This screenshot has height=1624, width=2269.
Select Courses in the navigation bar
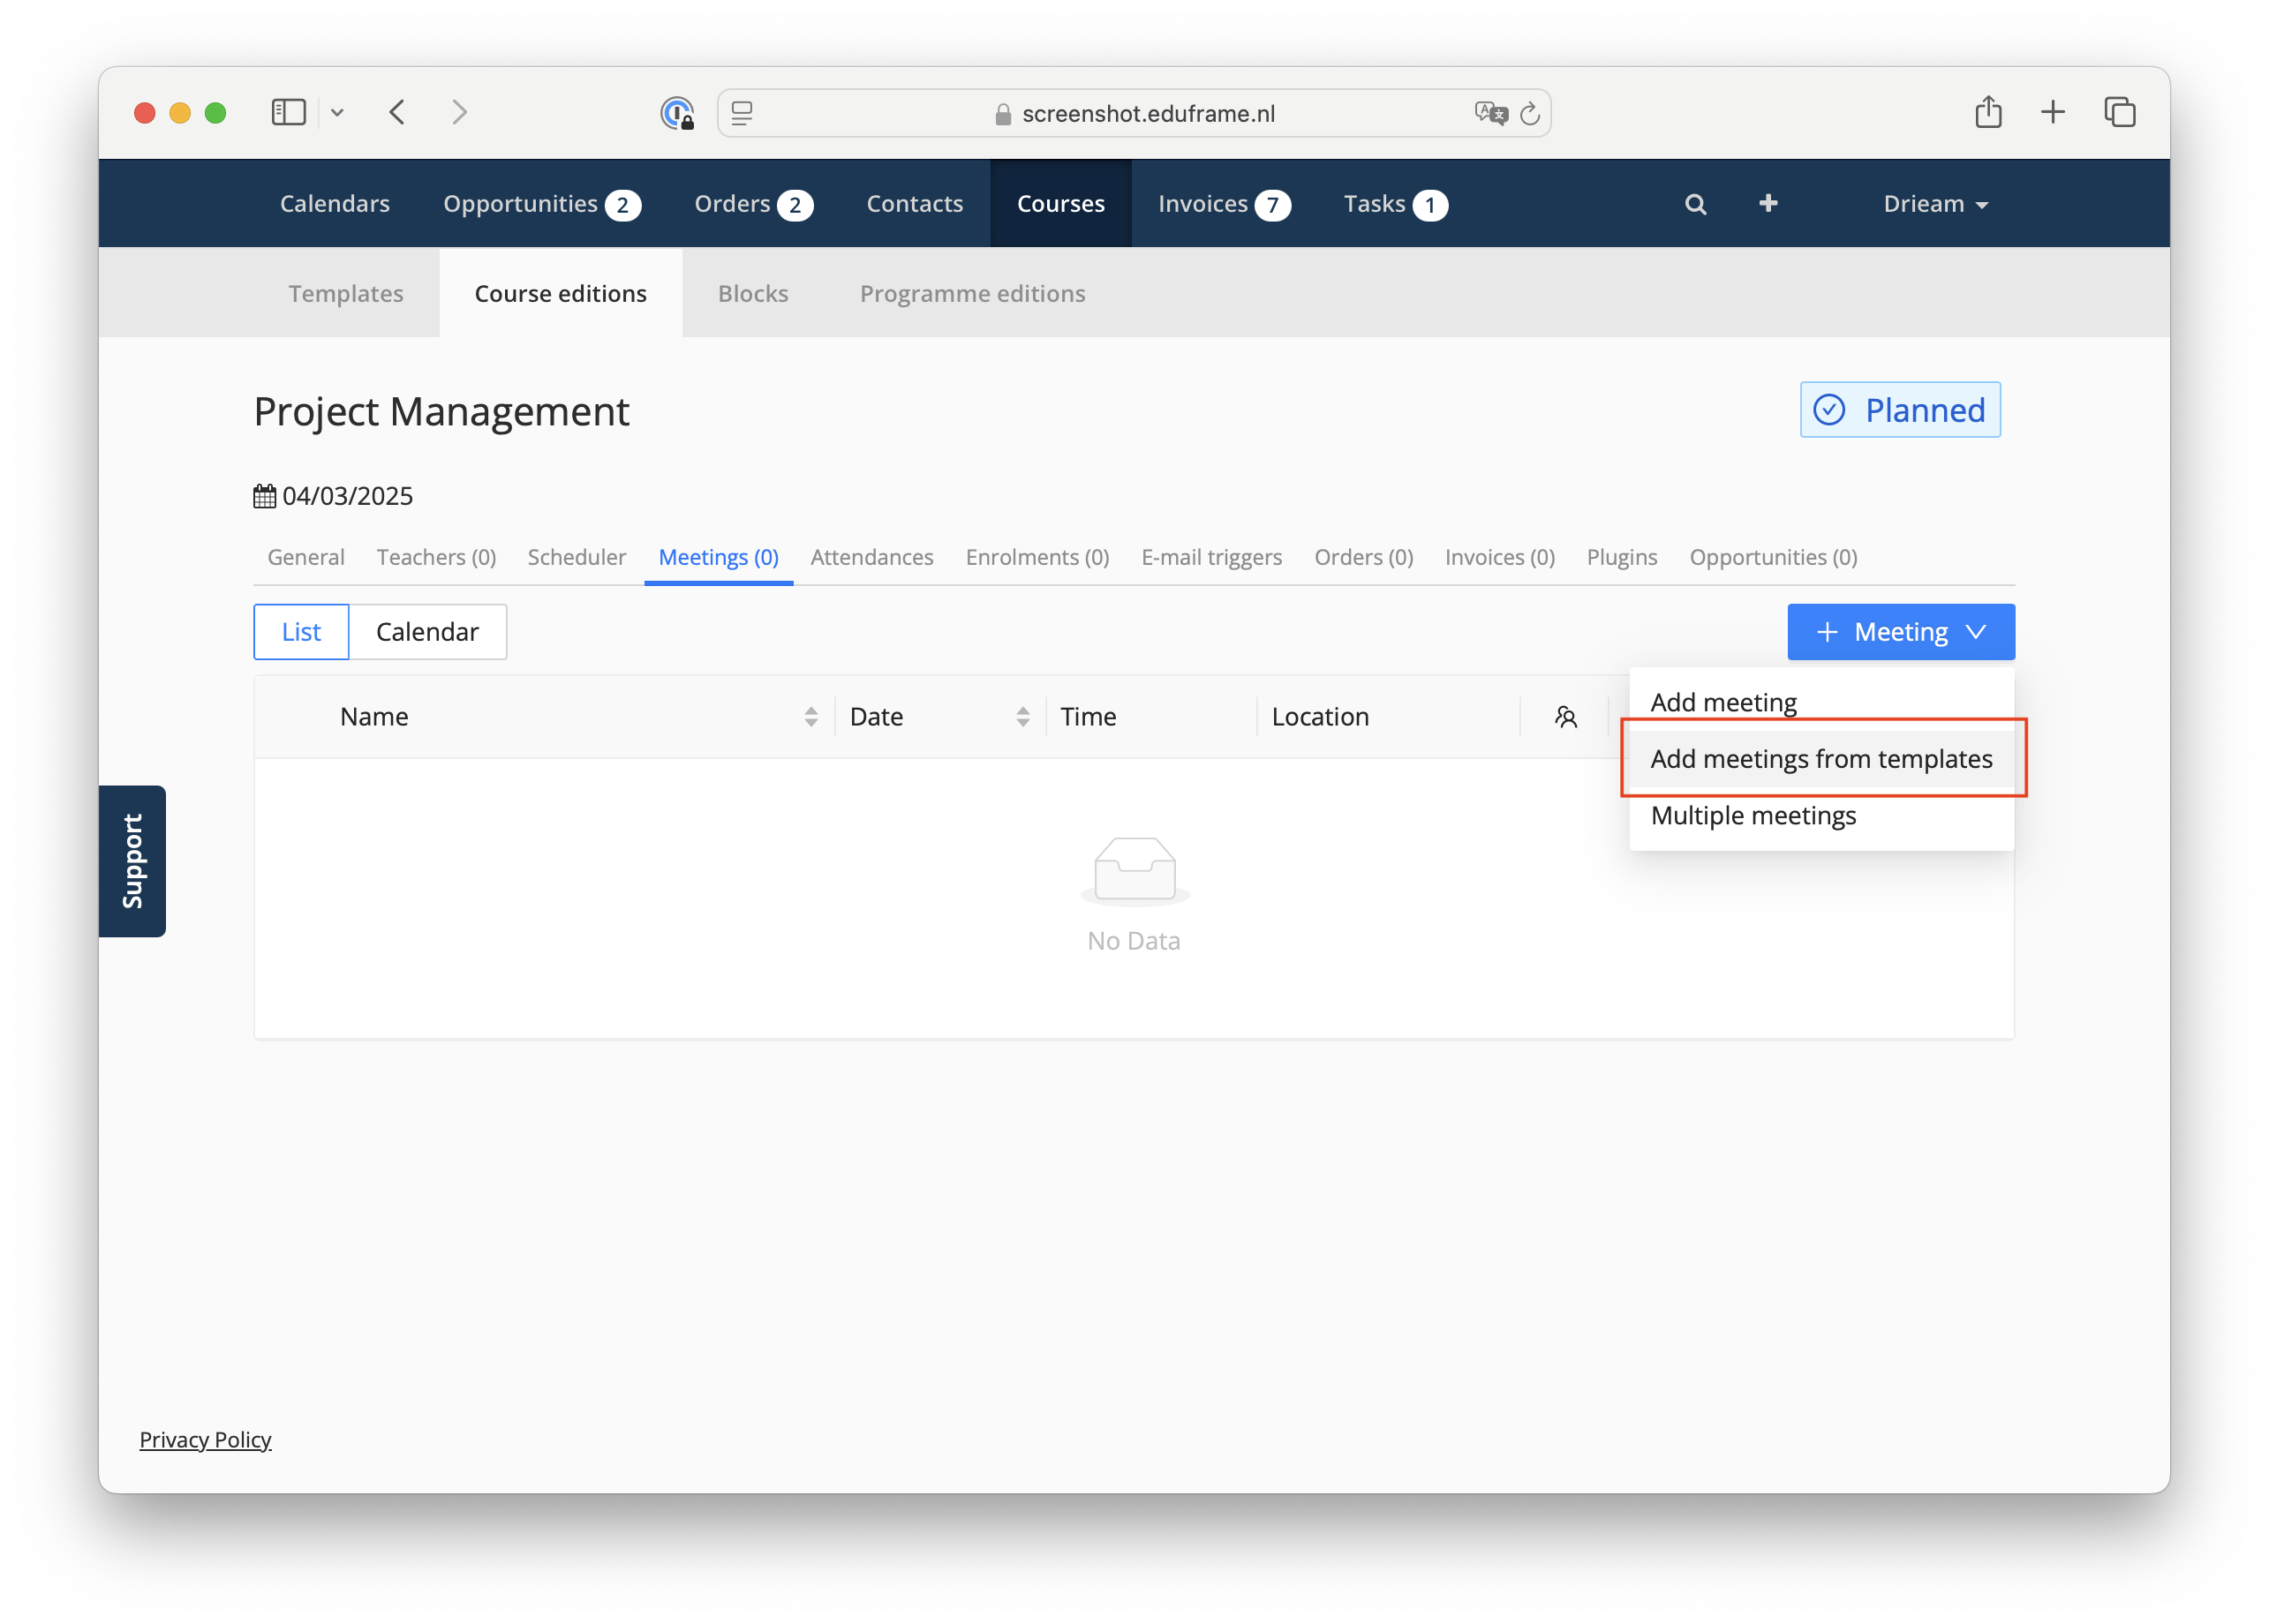coord(1060,203)
